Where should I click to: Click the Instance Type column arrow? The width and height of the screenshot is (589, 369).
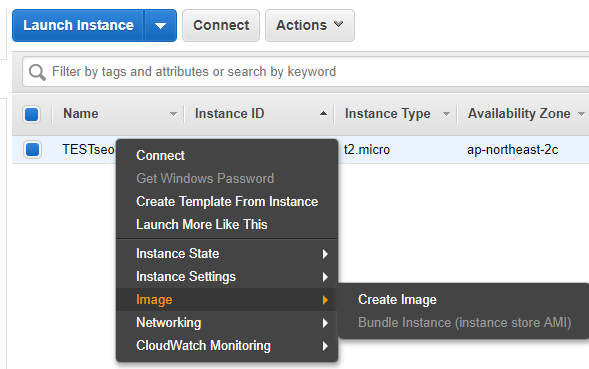click(446, 114)
